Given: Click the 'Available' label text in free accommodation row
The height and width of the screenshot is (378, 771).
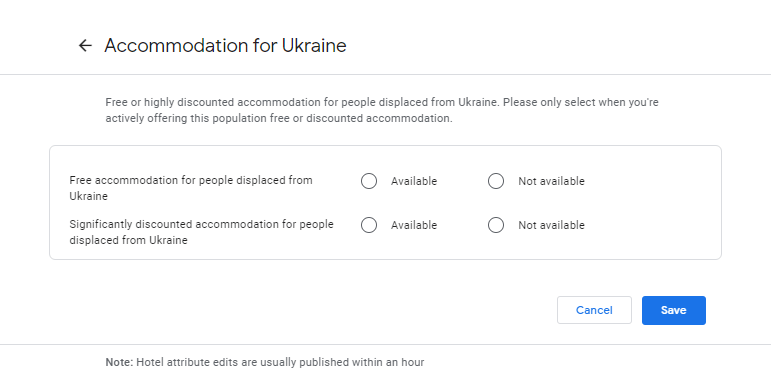Looking at the screenshot, I should click(414, 181).
